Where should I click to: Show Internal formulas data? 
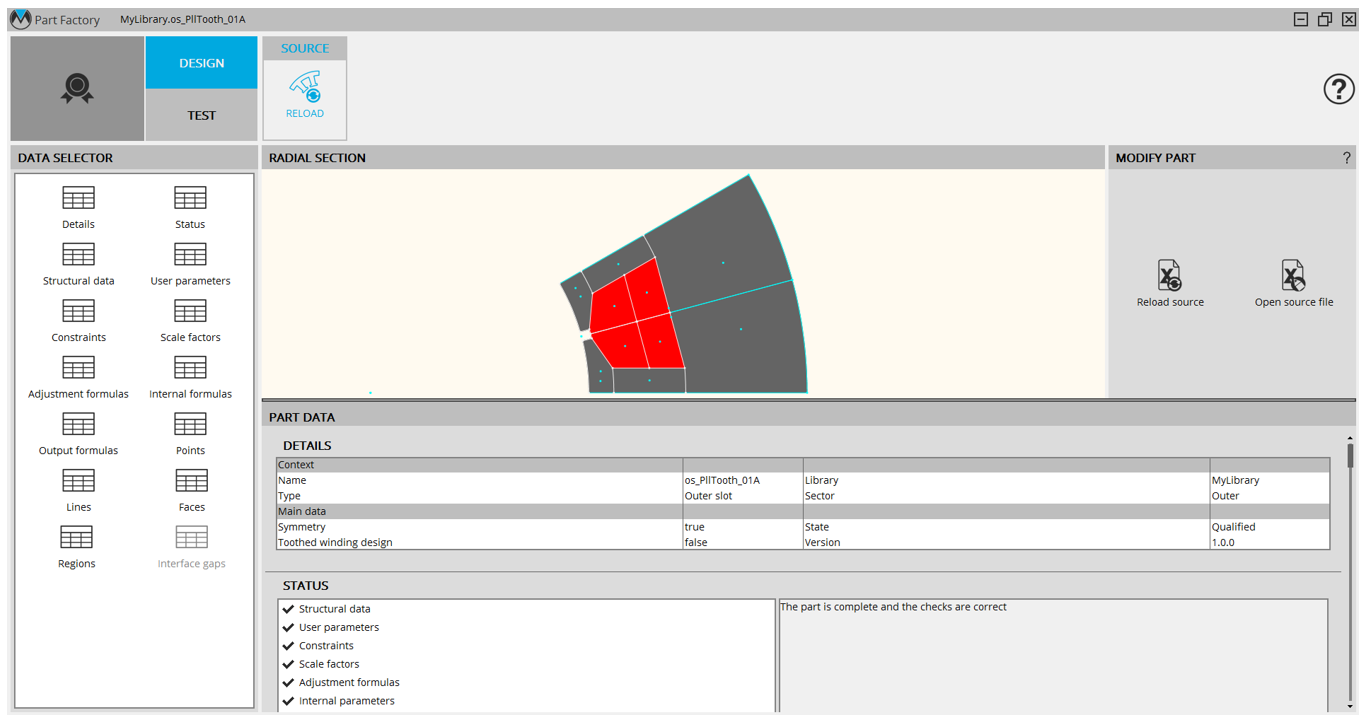(190, 368)
